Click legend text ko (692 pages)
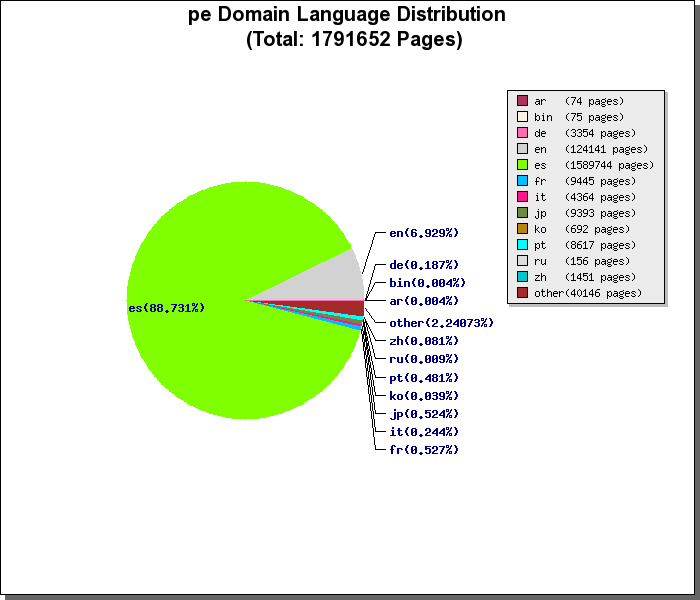The width and height of the screenshot is (700, 600). click(x=582, y=229)
